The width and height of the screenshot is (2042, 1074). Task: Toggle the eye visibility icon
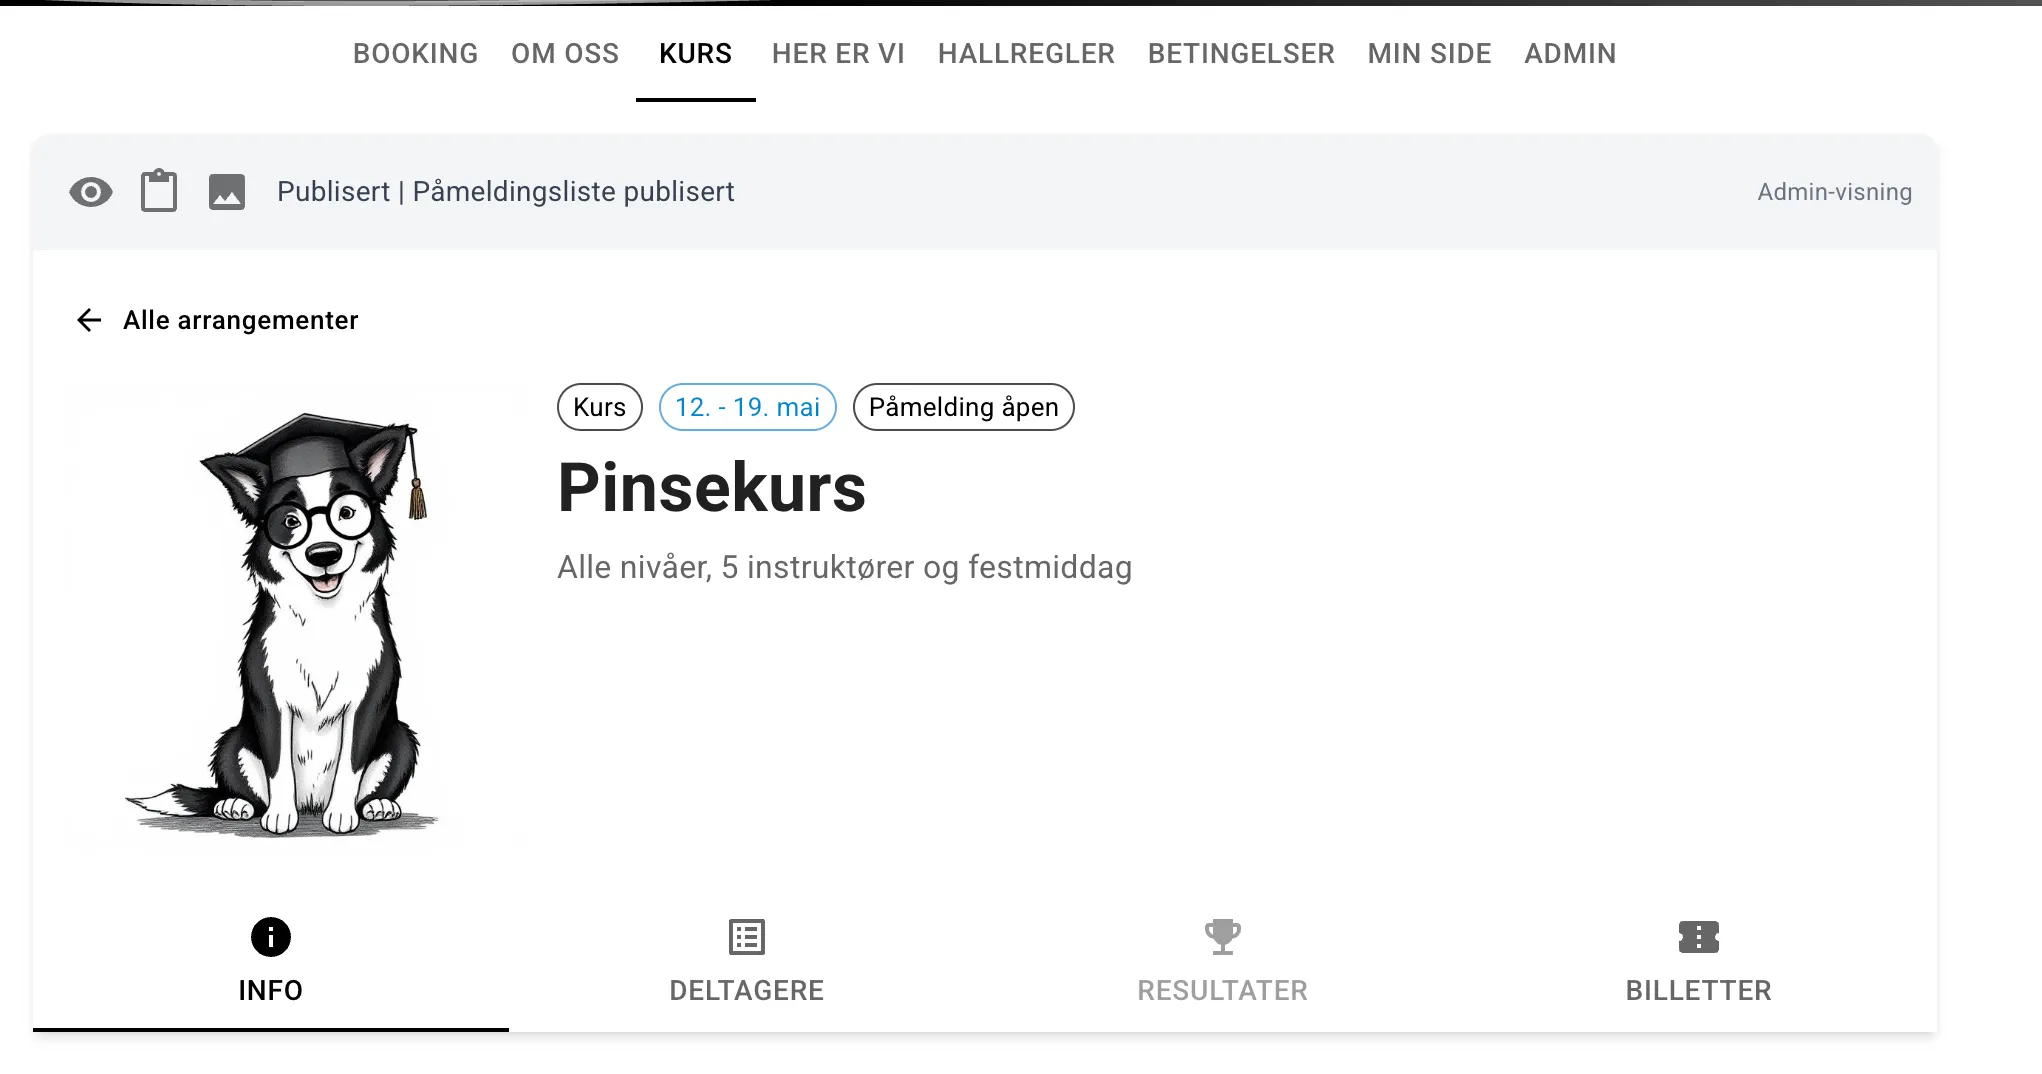(91, 192)
